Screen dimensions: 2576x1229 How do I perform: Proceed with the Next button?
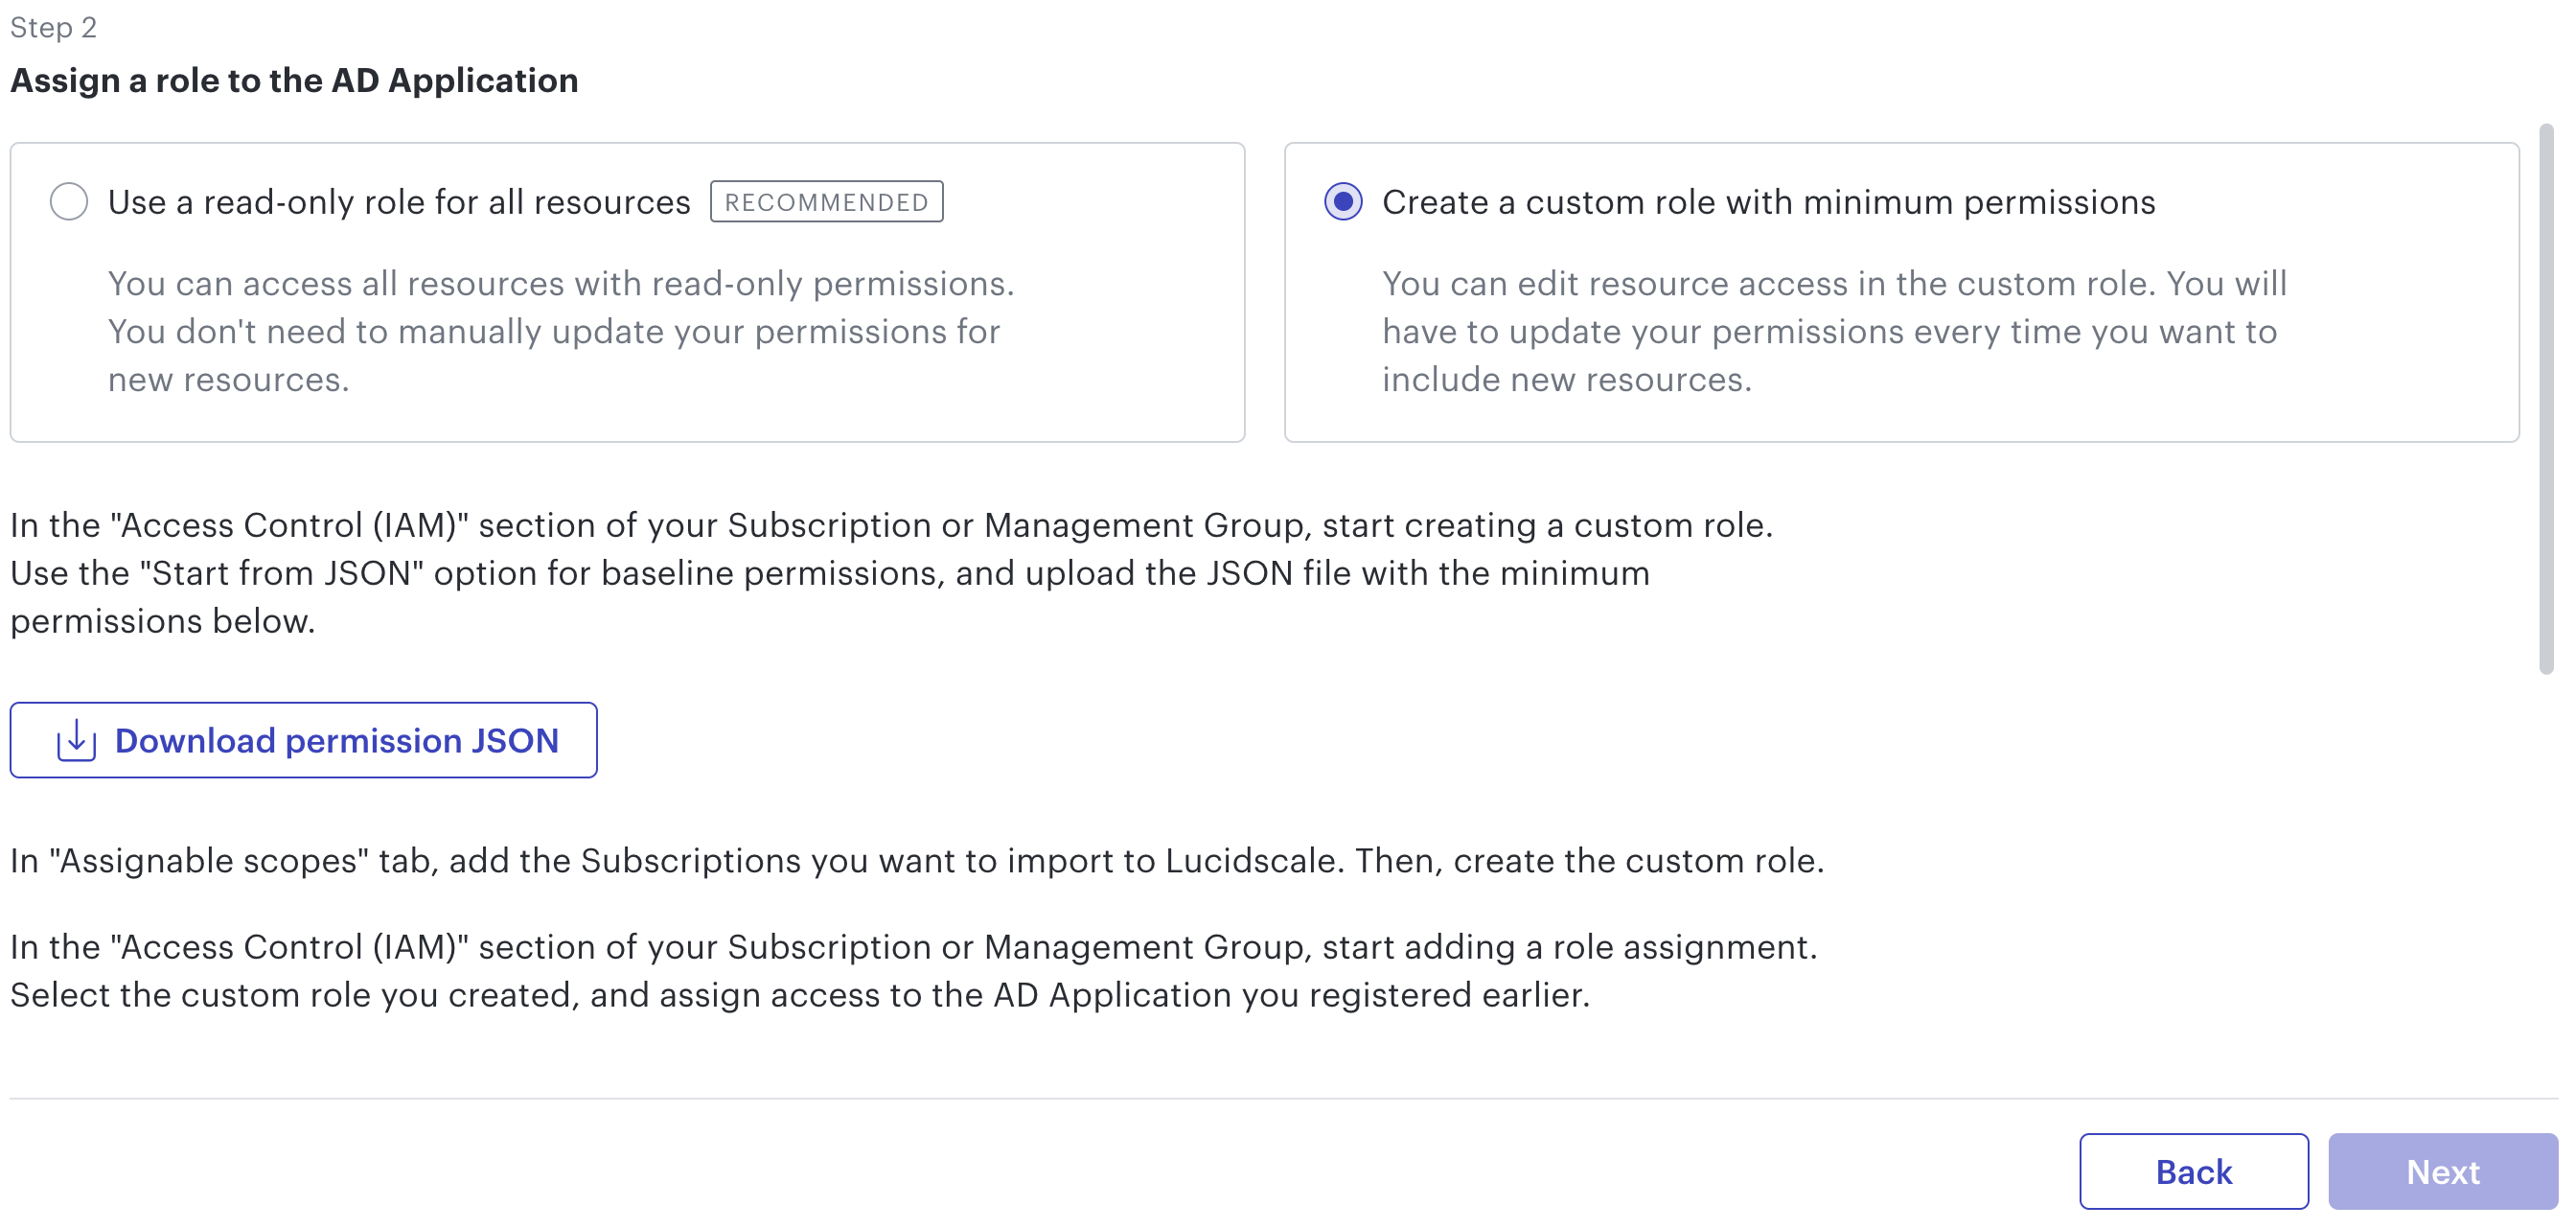[2443, 1171]
